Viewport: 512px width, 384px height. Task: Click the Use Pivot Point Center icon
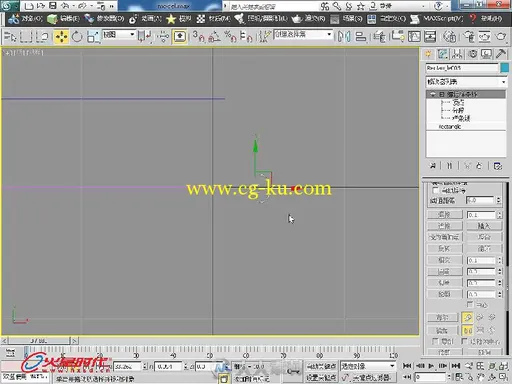[x=144, y=36]
